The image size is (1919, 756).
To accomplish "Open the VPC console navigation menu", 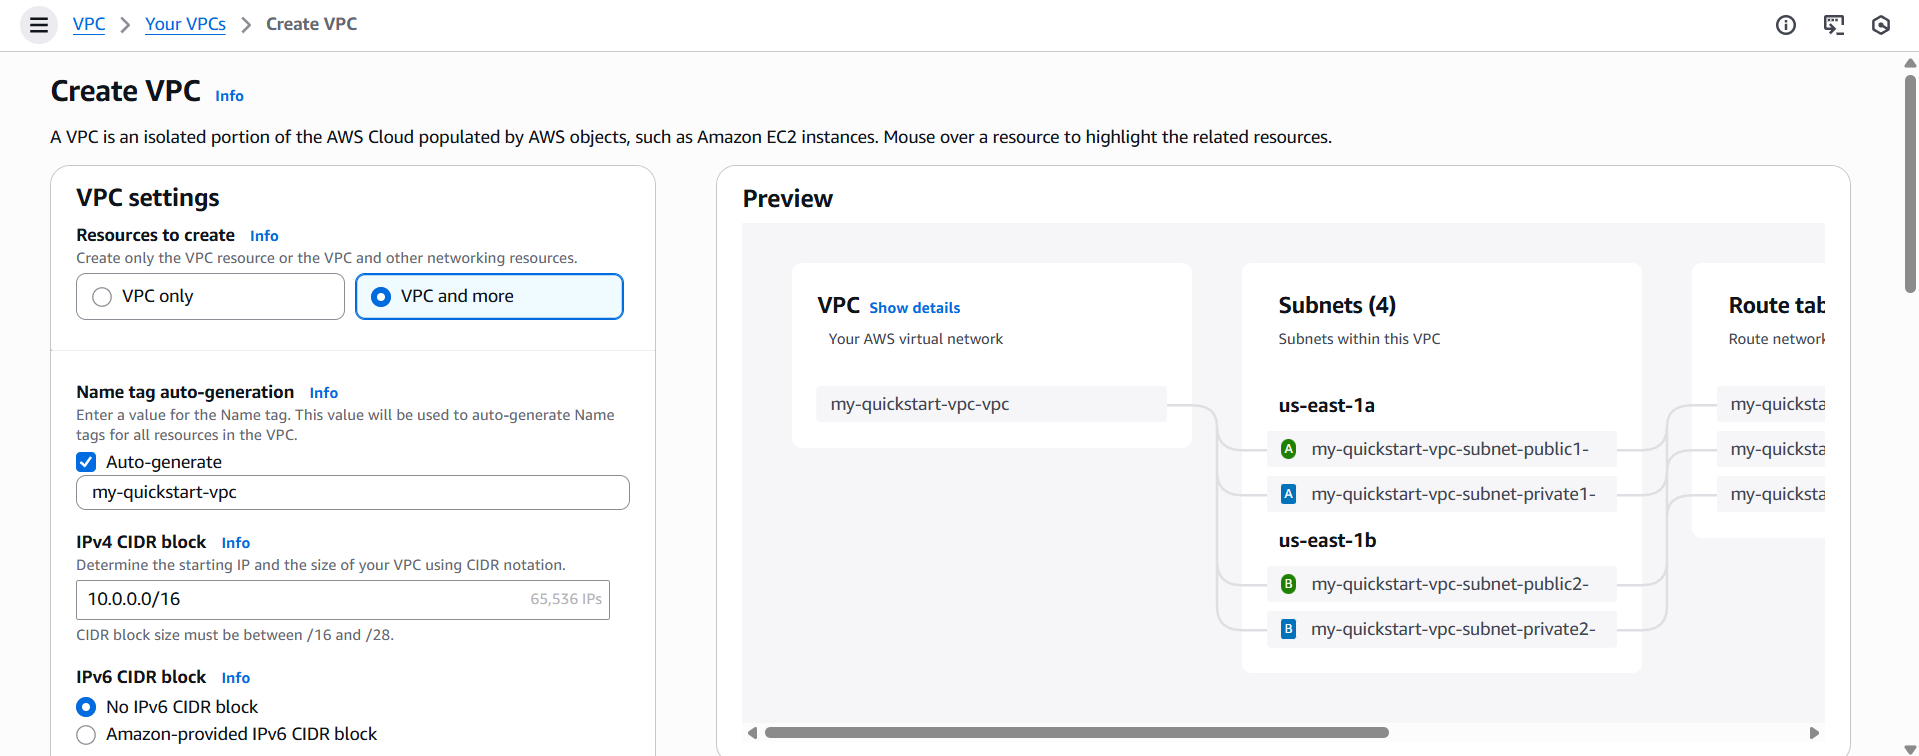I will coord(38,24).
